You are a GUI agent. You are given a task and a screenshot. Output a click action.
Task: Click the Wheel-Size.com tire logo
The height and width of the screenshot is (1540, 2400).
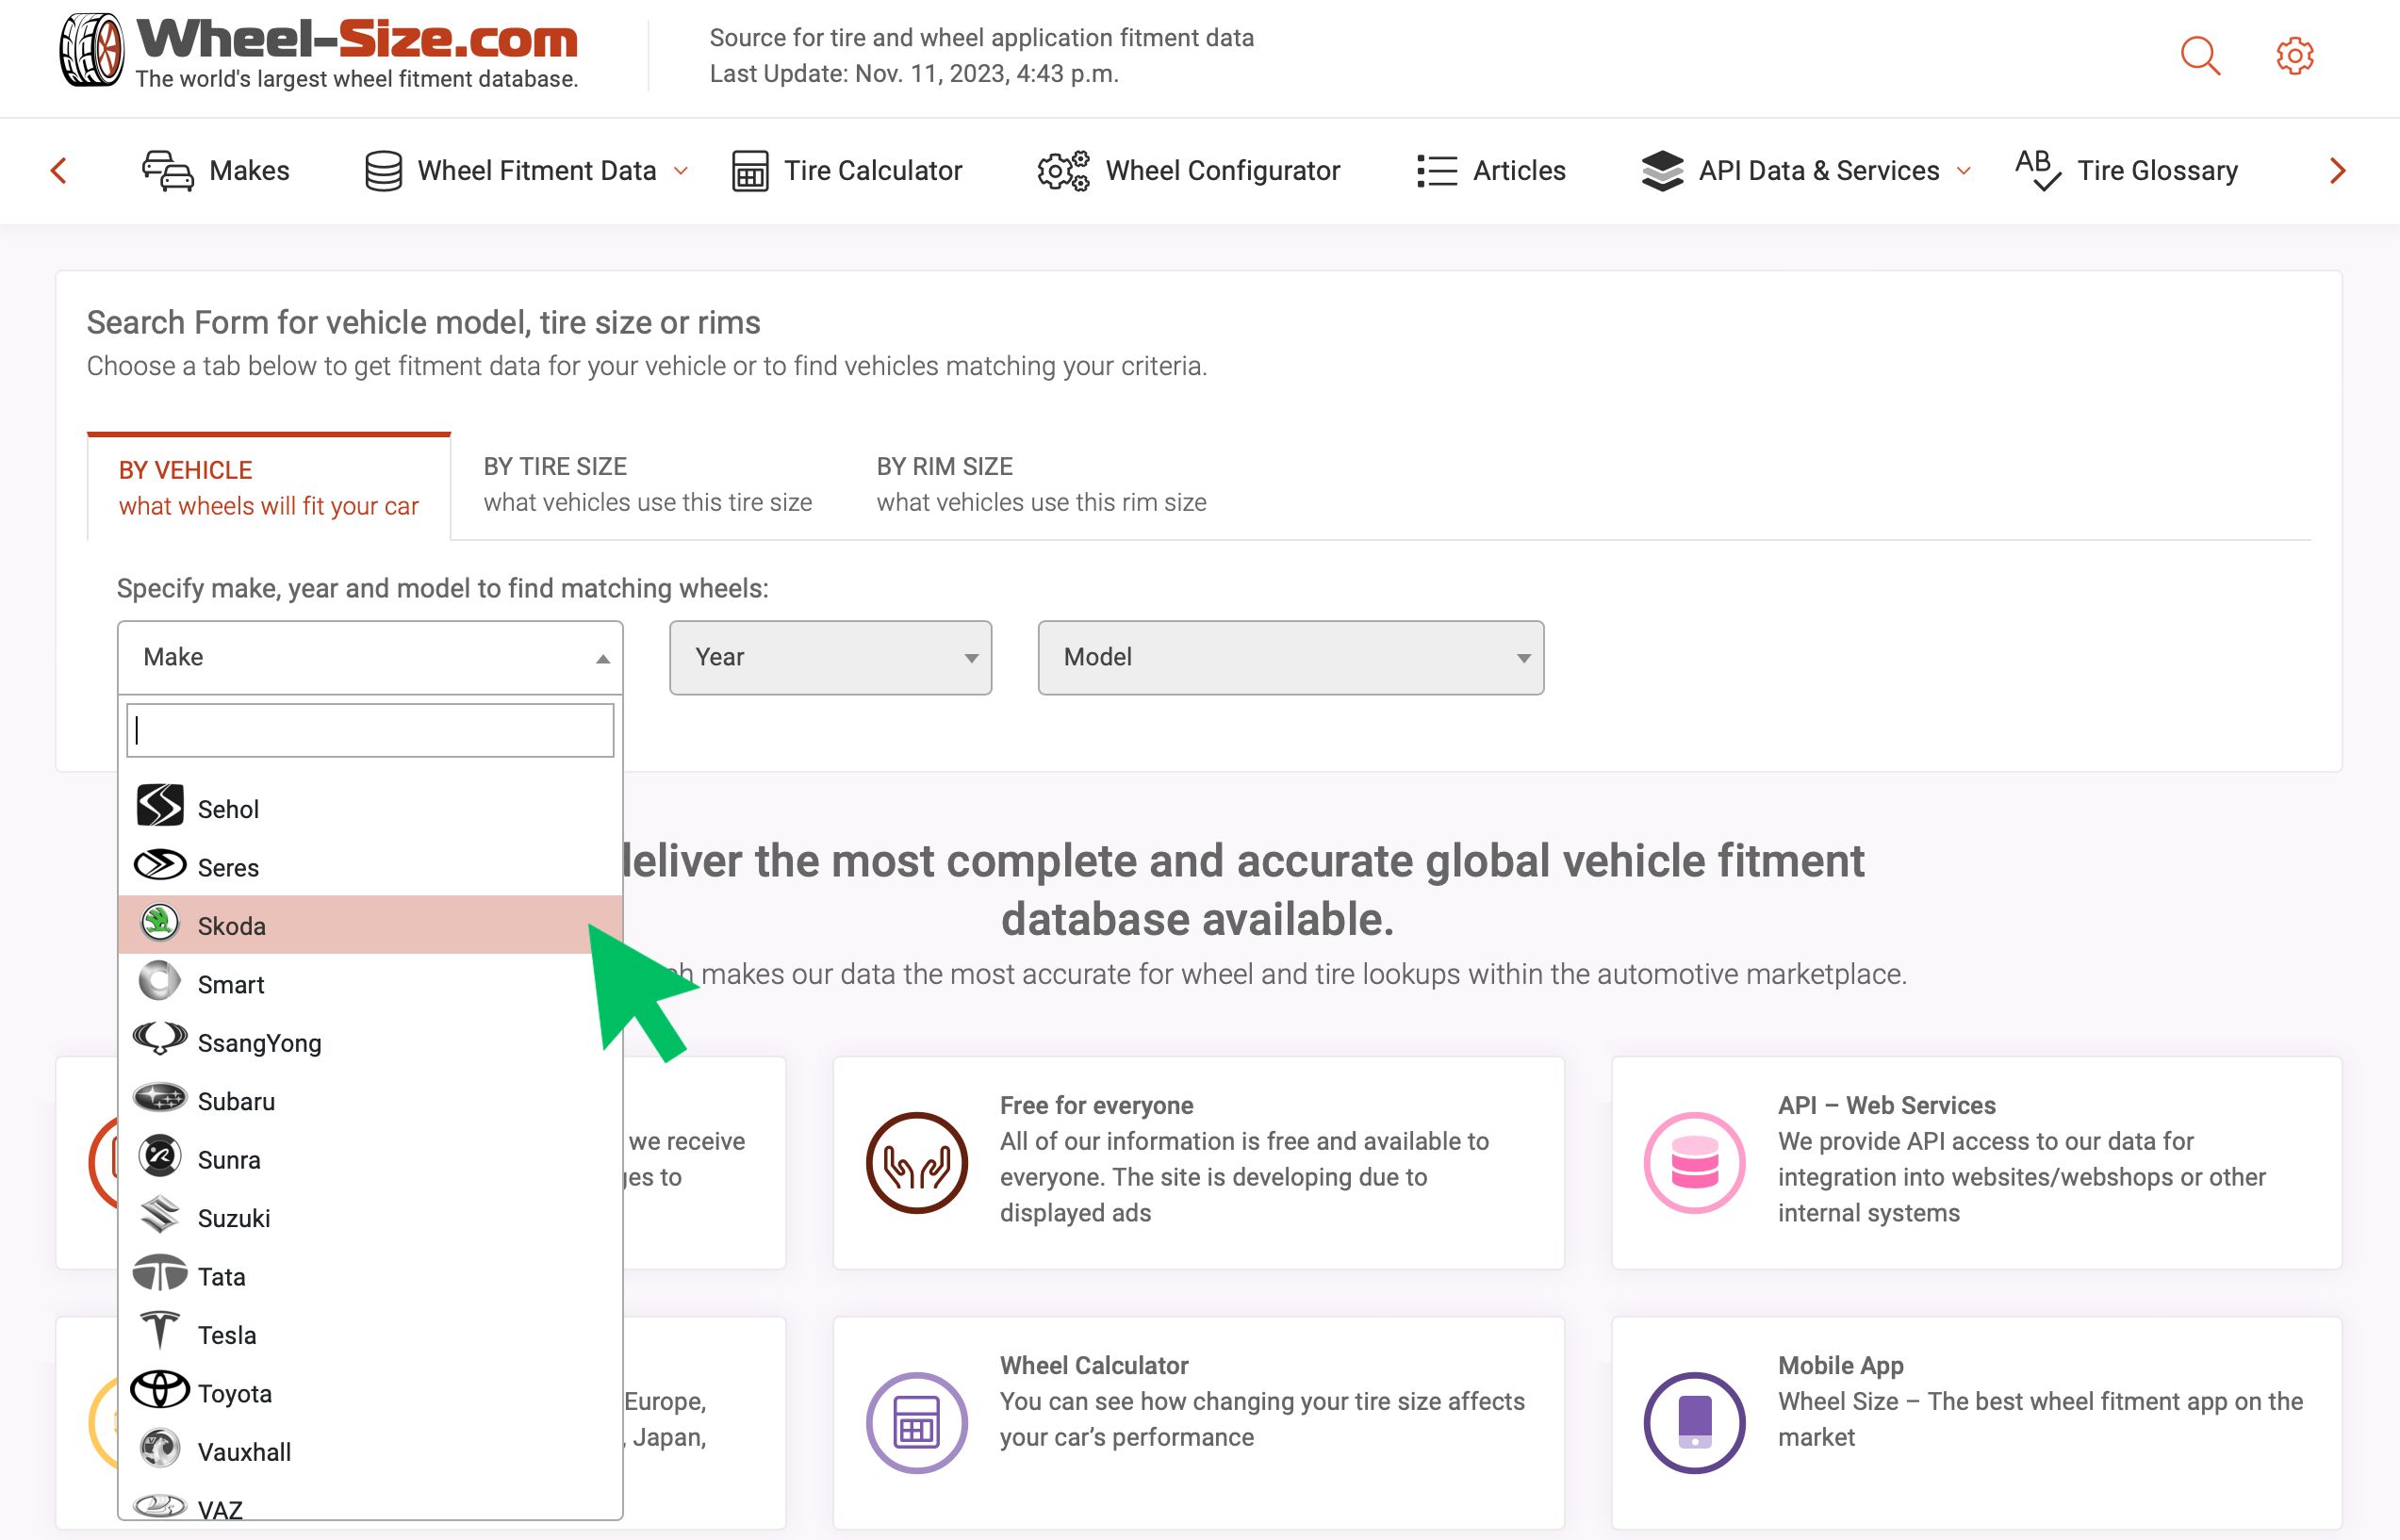click(91, 50)
